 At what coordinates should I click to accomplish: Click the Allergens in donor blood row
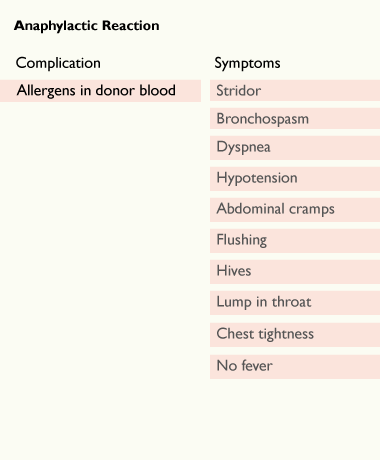100,91
